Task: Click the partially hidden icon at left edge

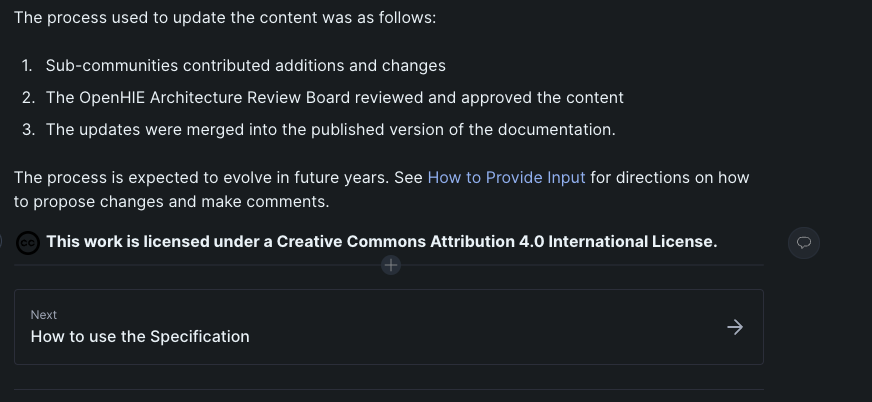Action: point(1,241)
